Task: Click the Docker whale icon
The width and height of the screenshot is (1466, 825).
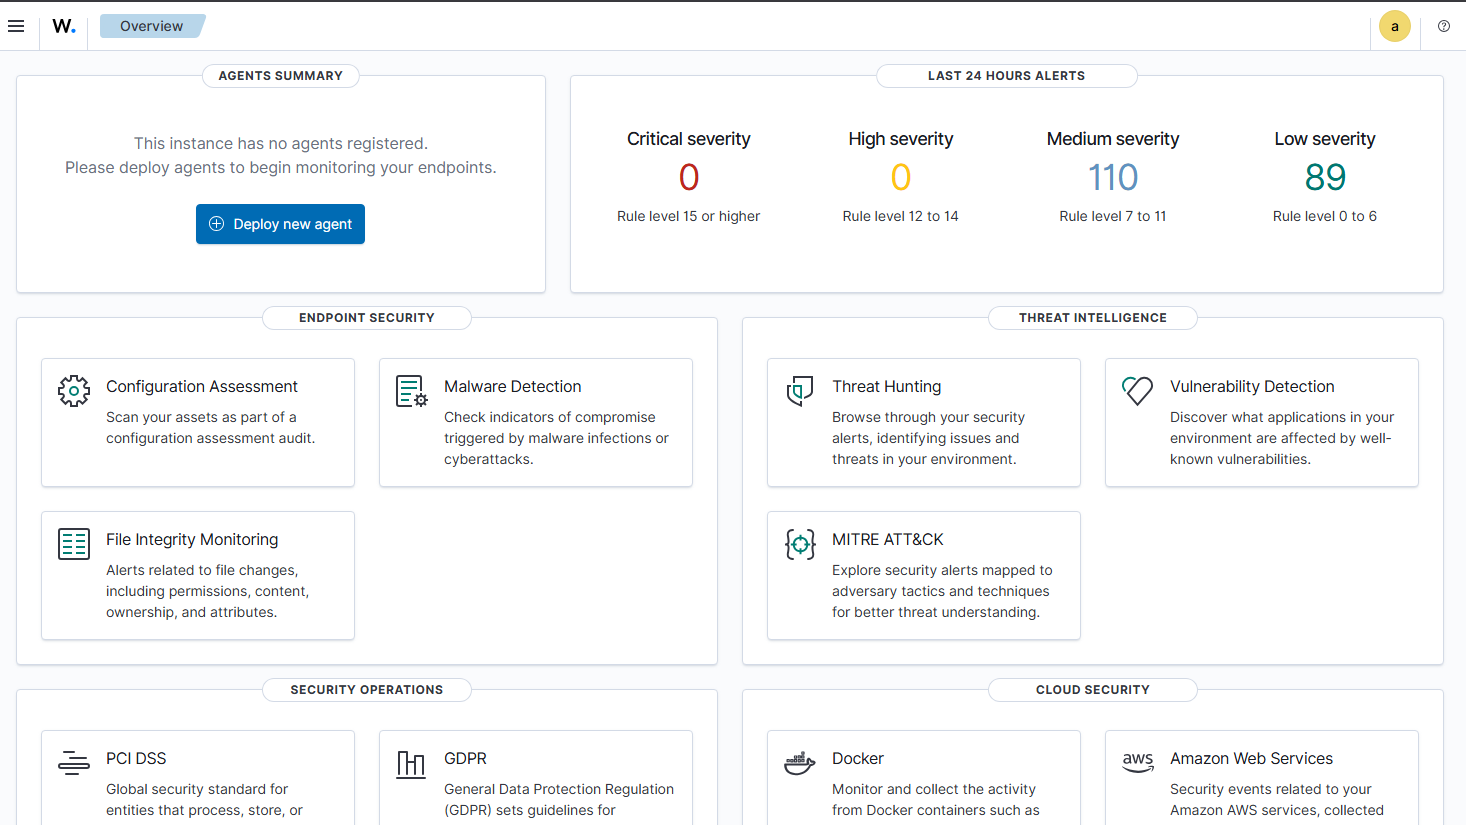Action: point(800,763)
